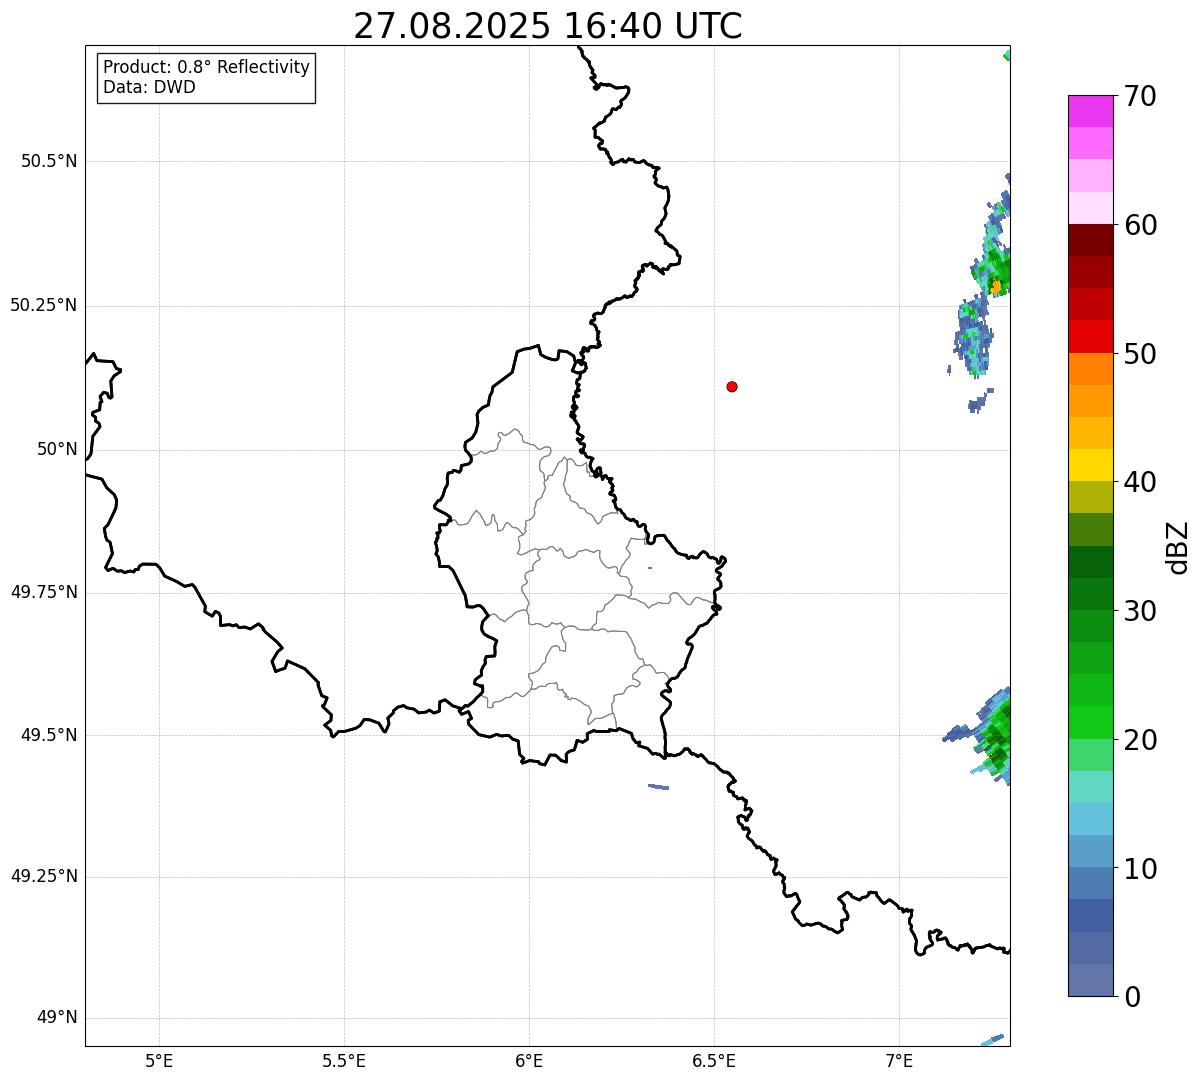Click the '49.5°N' latitude label

(49, 735)
